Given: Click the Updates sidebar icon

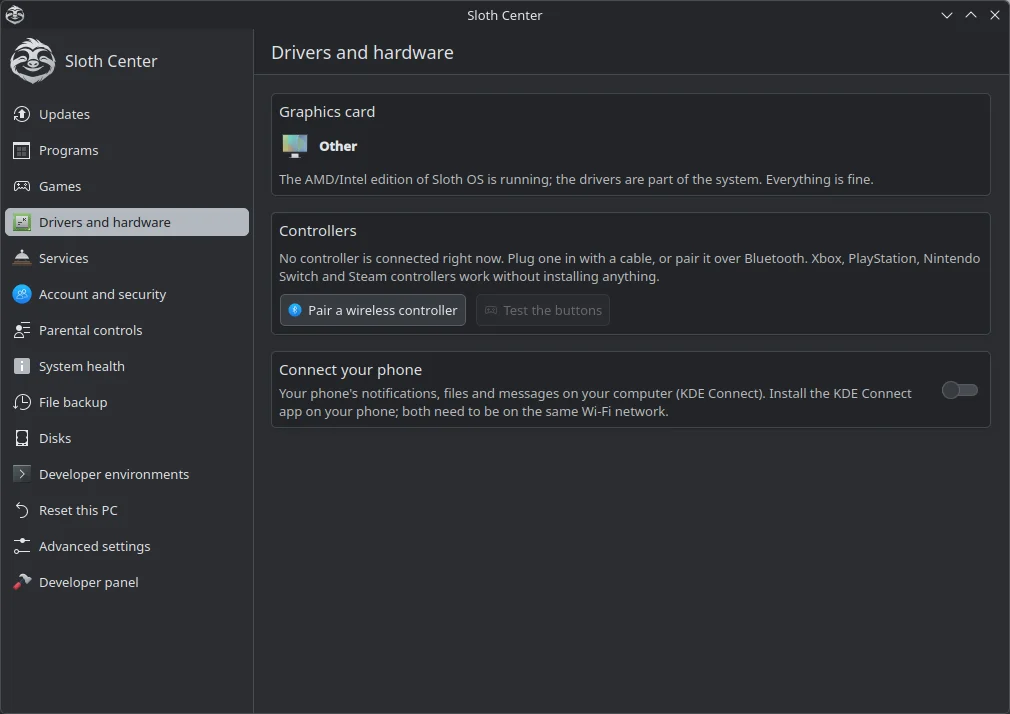Looking at the screenshot, I should point(21,114).
